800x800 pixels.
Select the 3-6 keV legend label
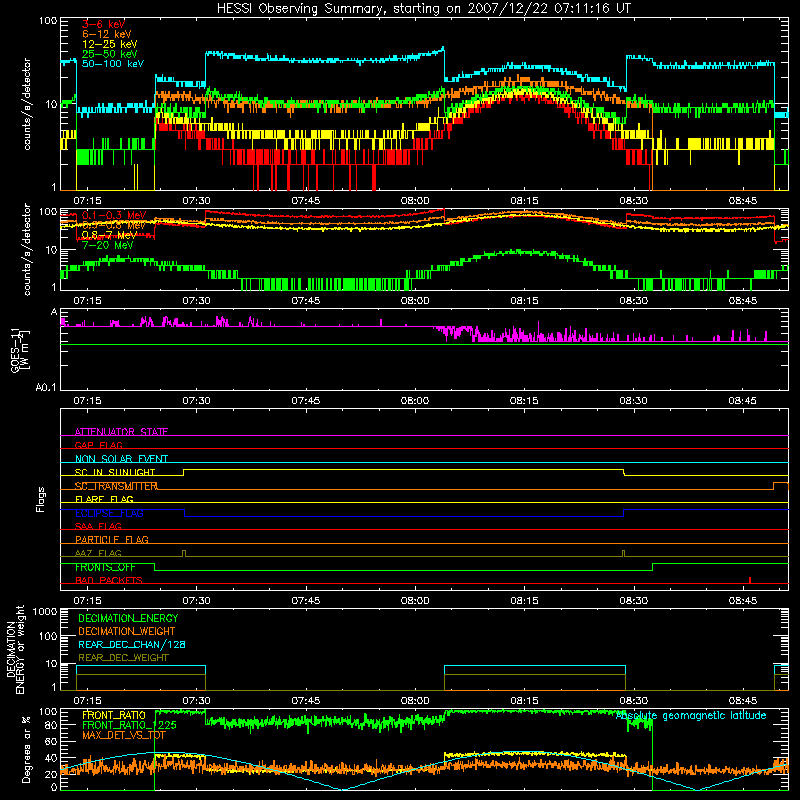(103, 24)
